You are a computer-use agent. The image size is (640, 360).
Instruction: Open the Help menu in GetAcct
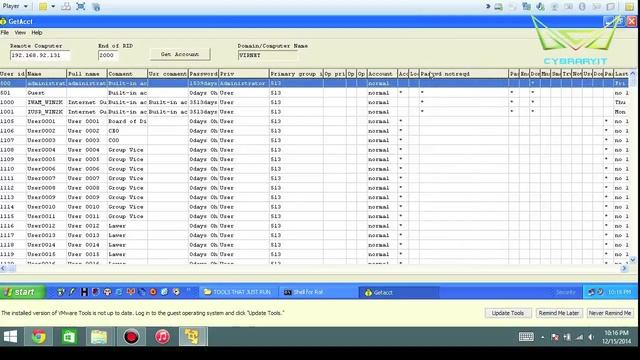pyautogui.click(x=37, y=33)
